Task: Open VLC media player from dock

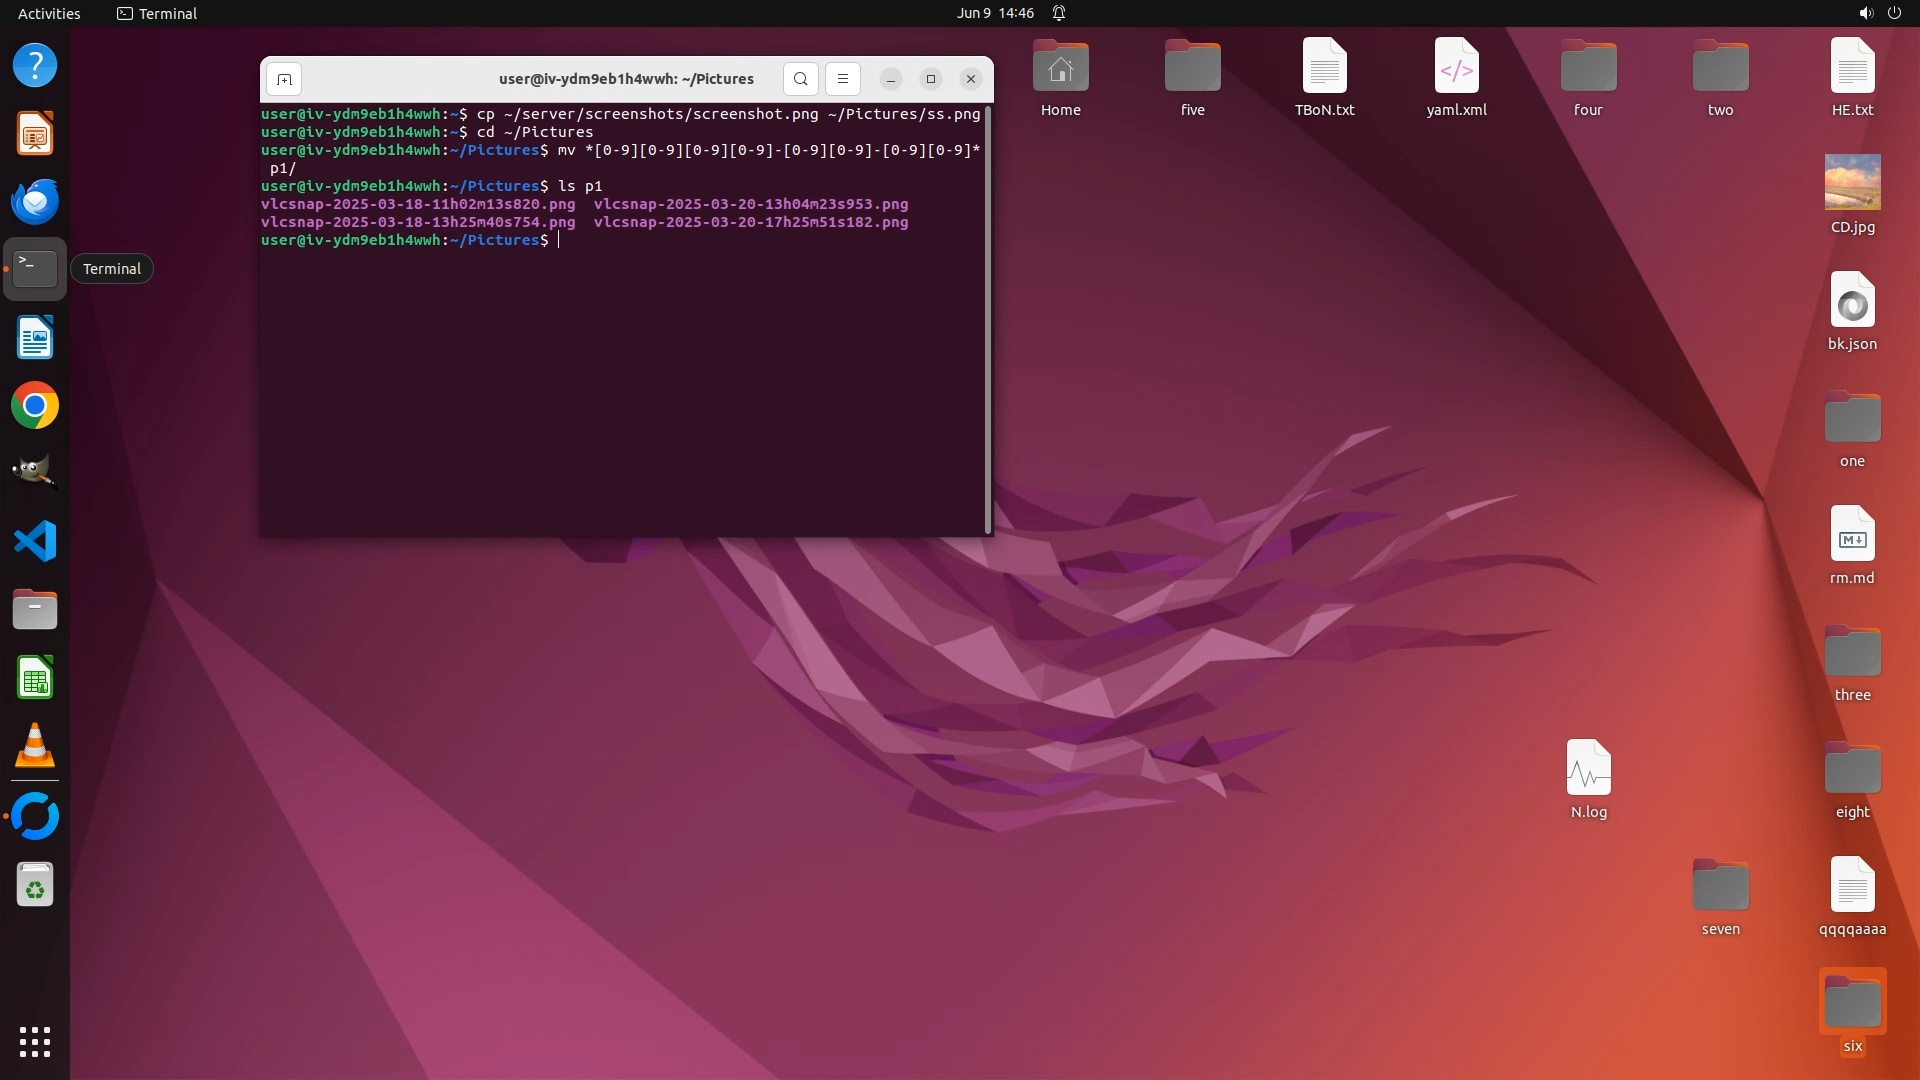Action: 35,746
